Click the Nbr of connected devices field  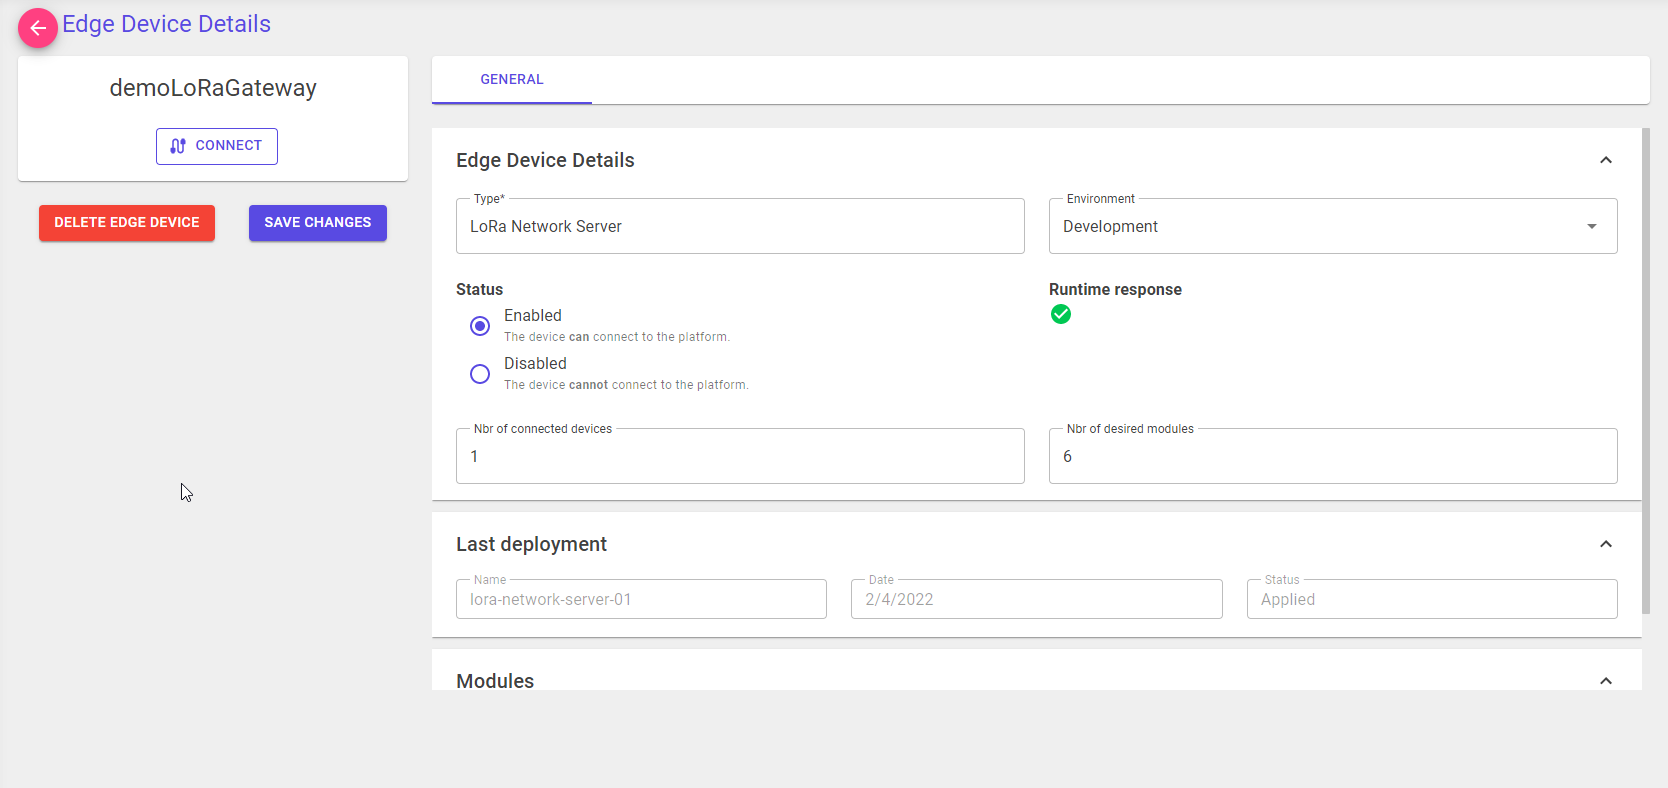[740, 457]
